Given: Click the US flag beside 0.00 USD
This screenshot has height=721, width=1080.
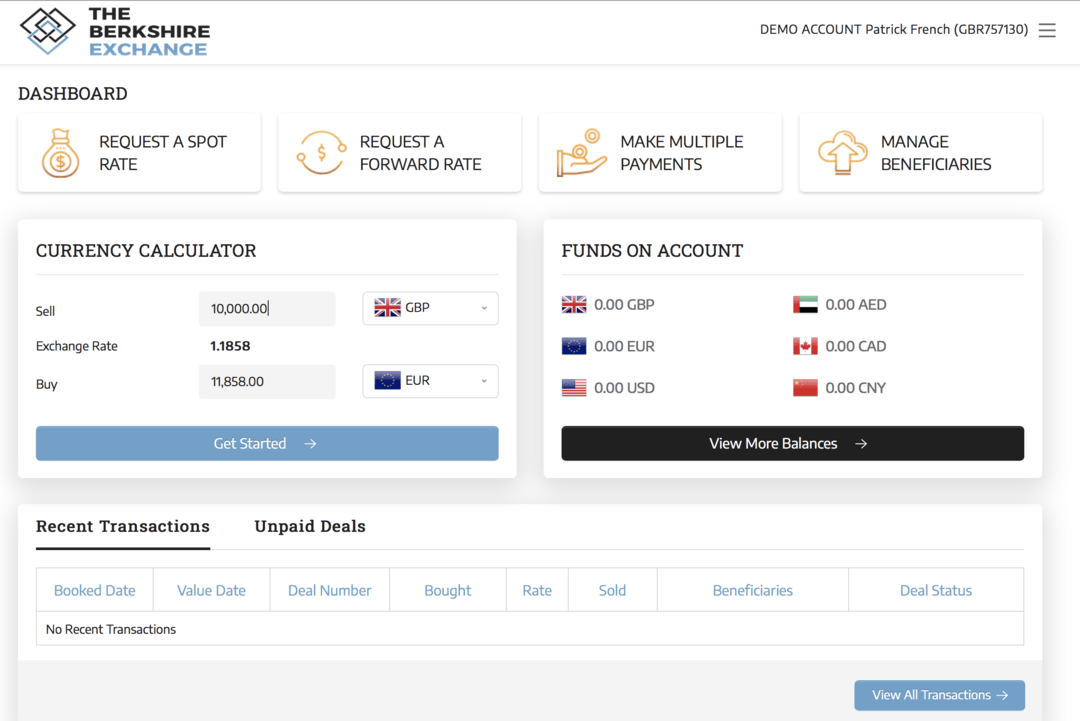Looking at the screenshot, I should pos(574,388).
